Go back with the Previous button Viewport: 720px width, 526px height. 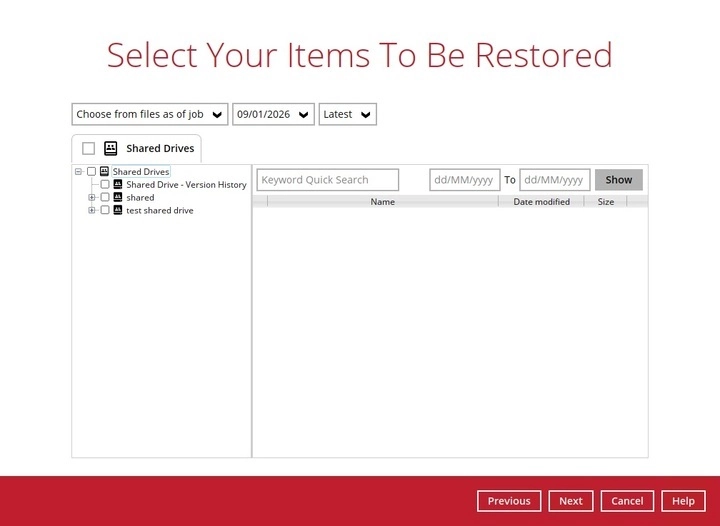pyautogui.click(x=509, y=501)
